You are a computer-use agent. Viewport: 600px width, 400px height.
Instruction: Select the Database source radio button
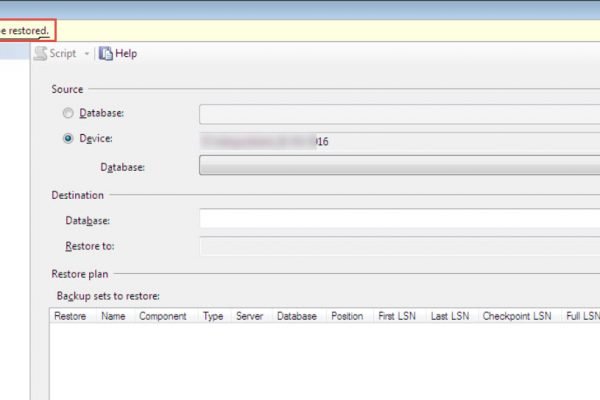(68, 113)
